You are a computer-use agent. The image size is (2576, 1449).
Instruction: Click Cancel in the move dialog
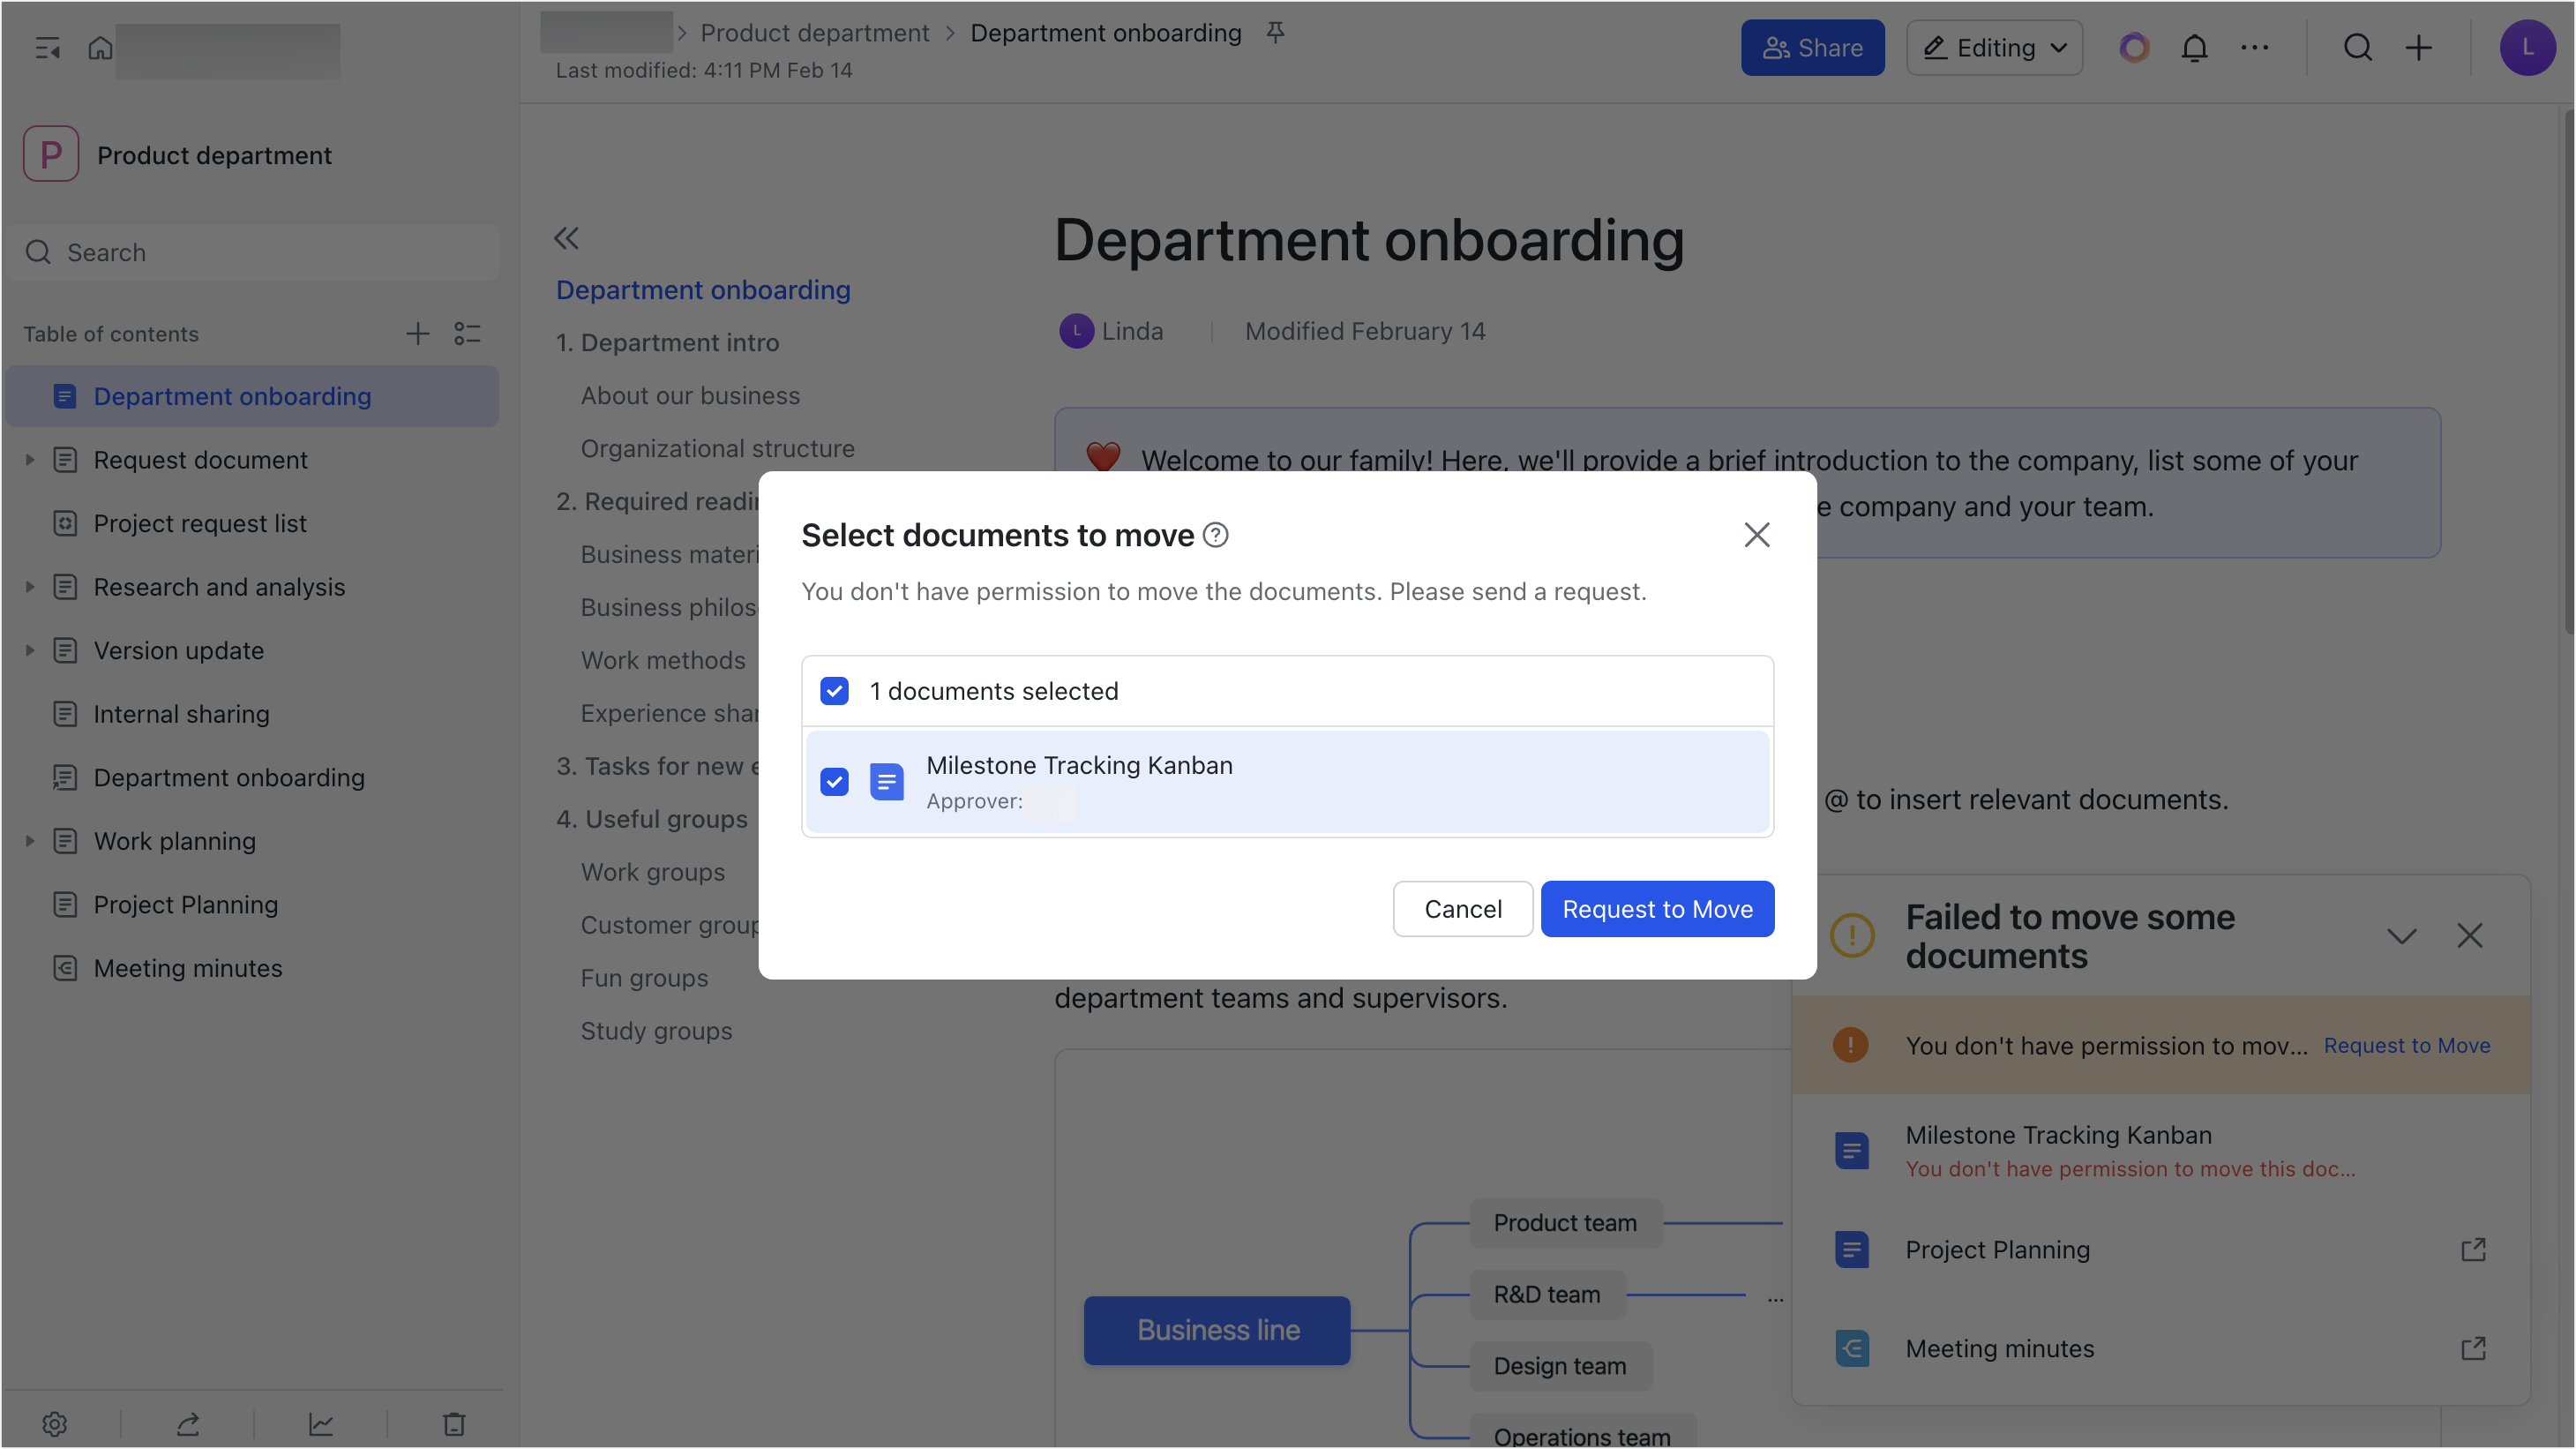(1462, 909)
